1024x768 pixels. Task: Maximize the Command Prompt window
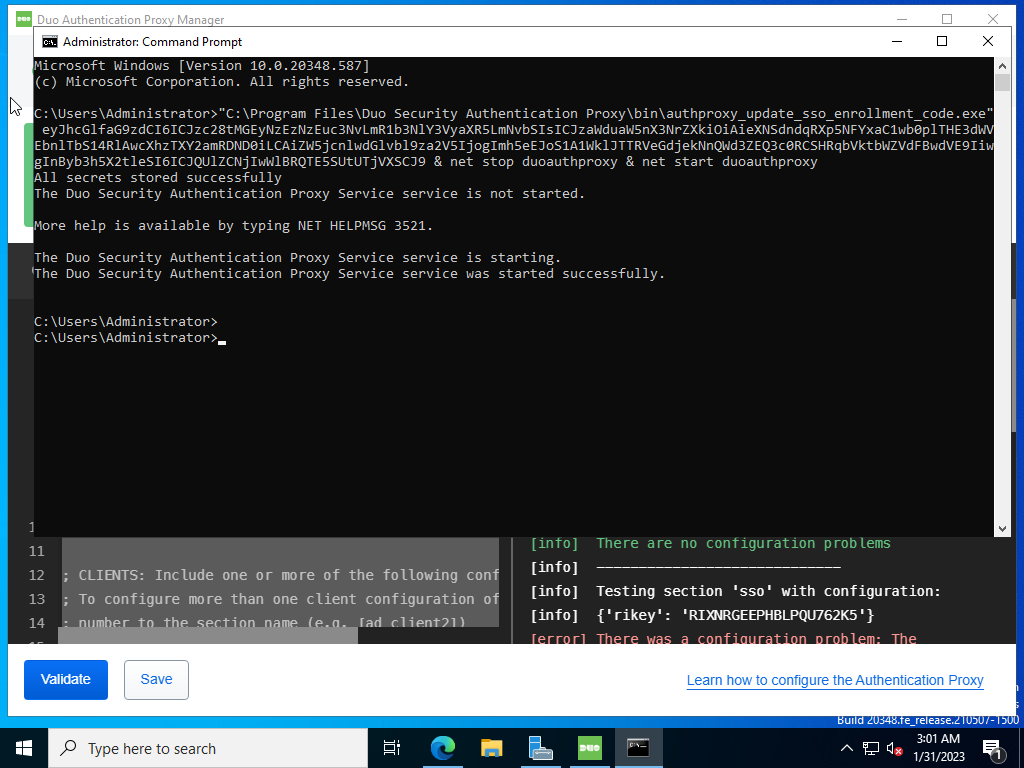click(x=942, y=41)
